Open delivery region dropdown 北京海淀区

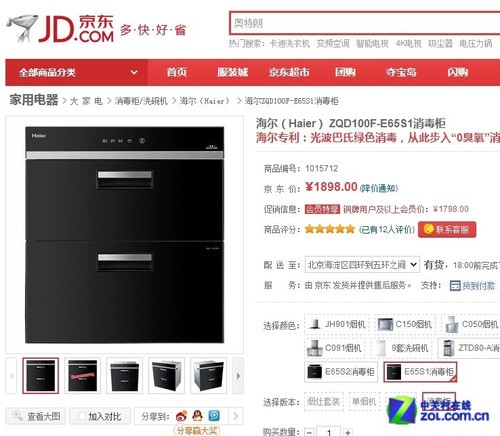point(362,265)
